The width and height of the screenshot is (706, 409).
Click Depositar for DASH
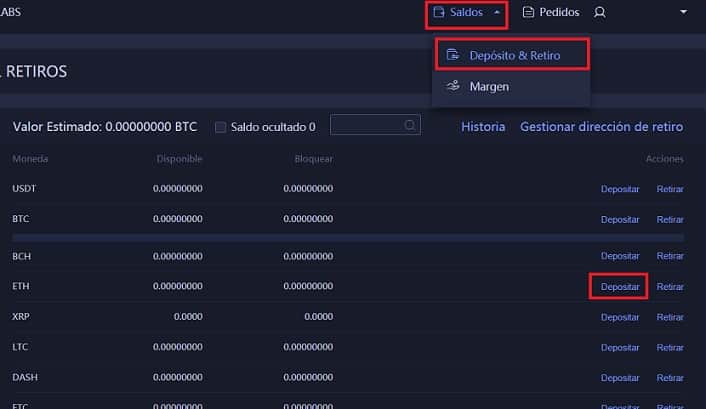pos(620,378)
